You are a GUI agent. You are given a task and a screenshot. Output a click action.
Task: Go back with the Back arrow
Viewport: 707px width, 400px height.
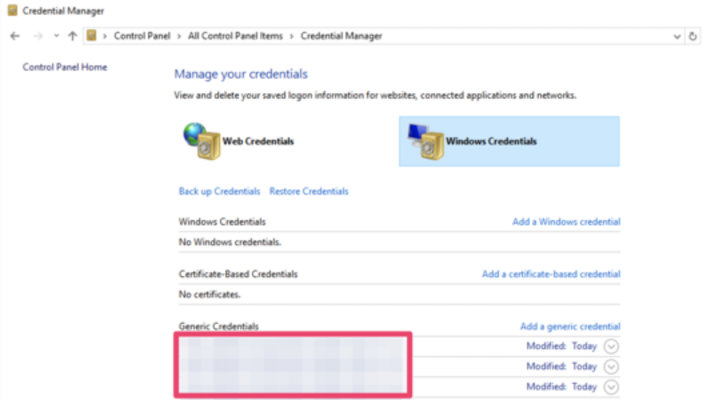[14, 35]
